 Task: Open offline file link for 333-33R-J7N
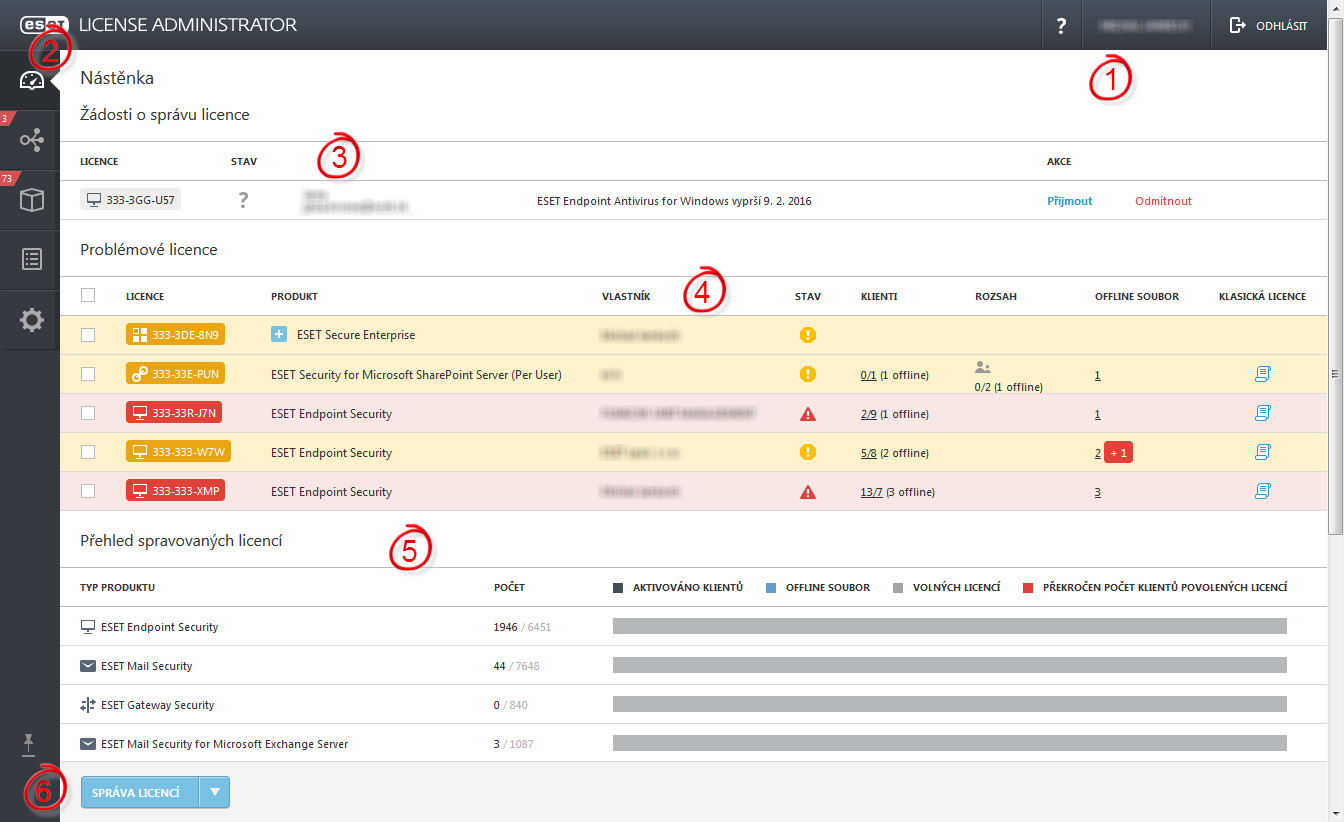(x=1098, y=414)
